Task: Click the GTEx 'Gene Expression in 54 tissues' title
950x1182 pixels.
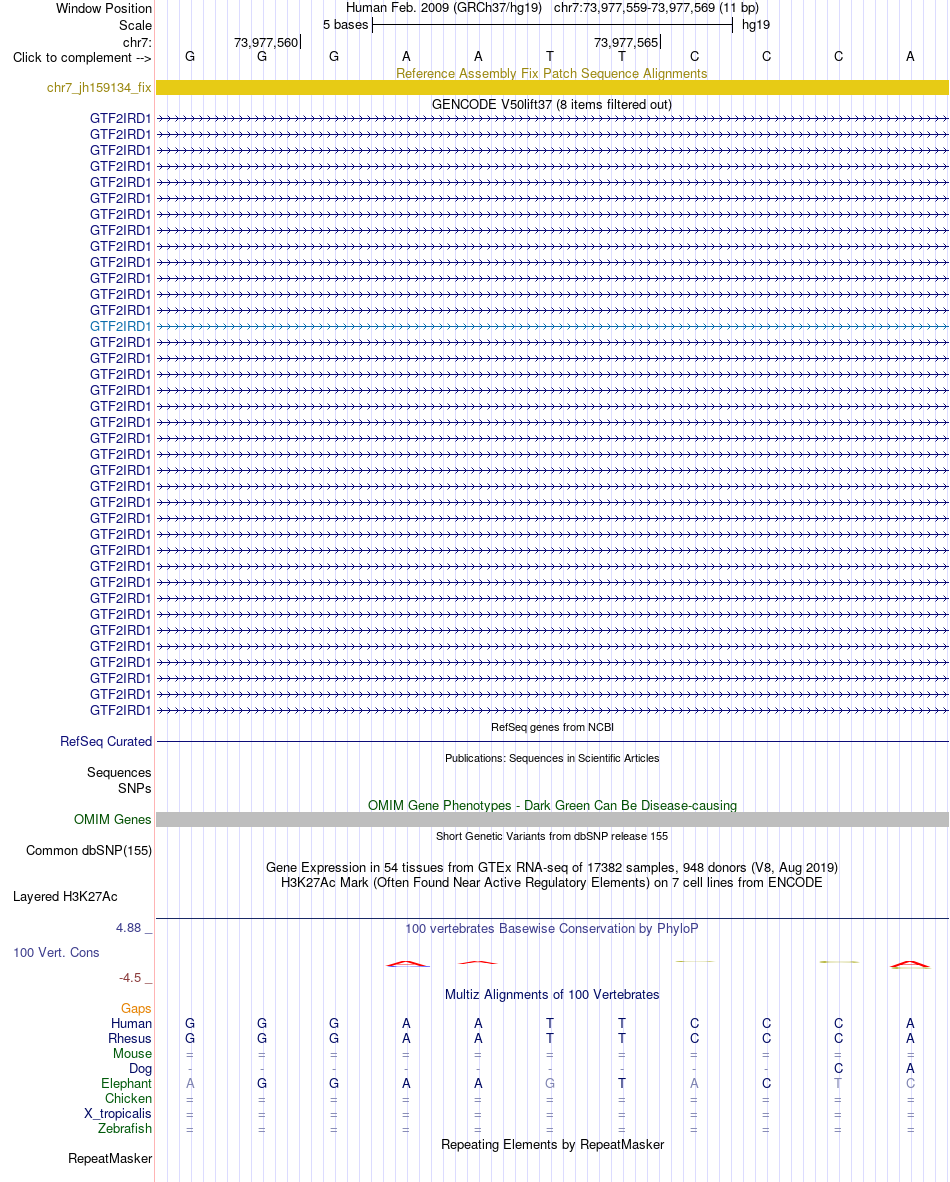Action: [552, 868]
